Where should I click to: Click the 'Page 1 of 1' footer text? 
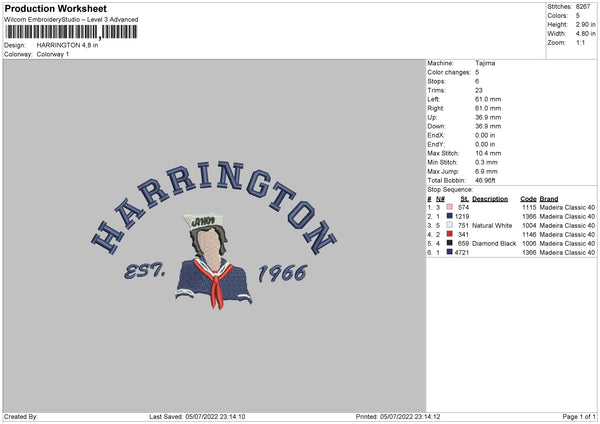tap(579, 416)
